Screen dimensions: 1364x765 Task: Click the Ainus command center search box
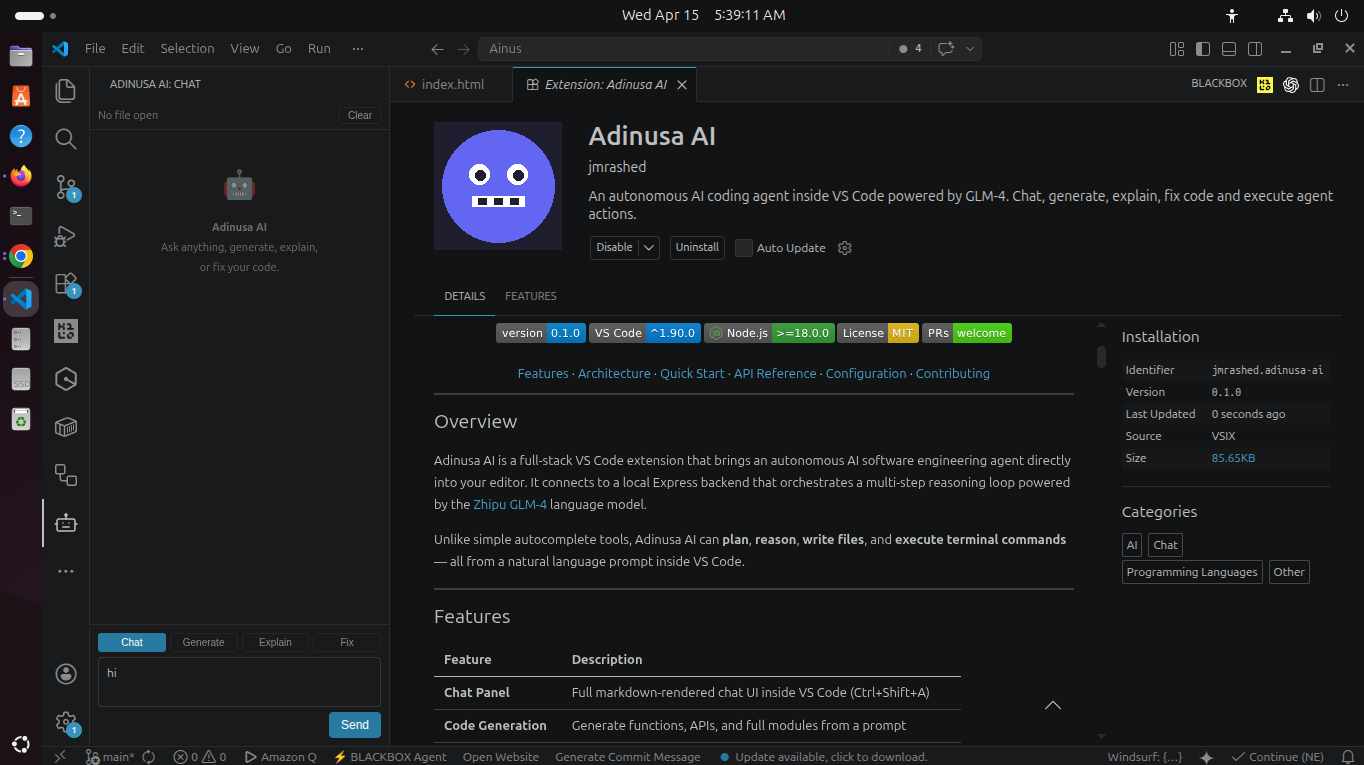(x=683, y=48)
